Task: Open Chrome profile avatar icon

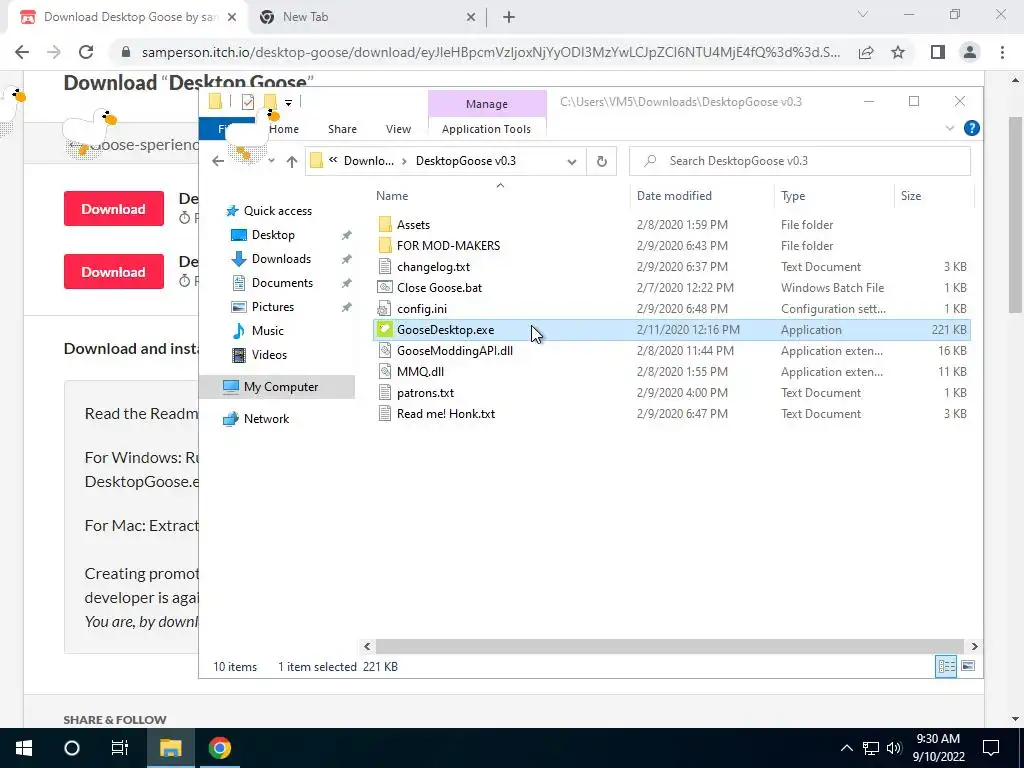Action: click(x=970, y=52)
